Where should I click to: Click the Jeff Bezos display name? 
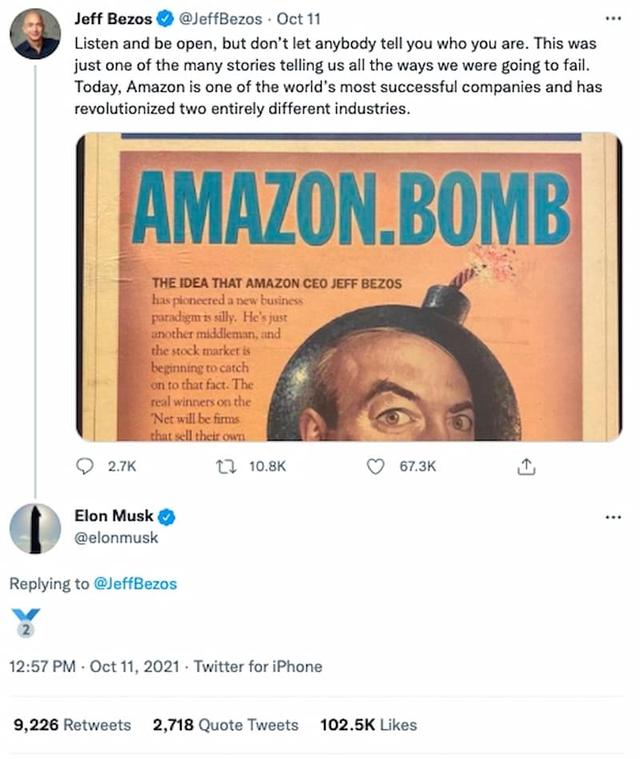pos(114,18)
